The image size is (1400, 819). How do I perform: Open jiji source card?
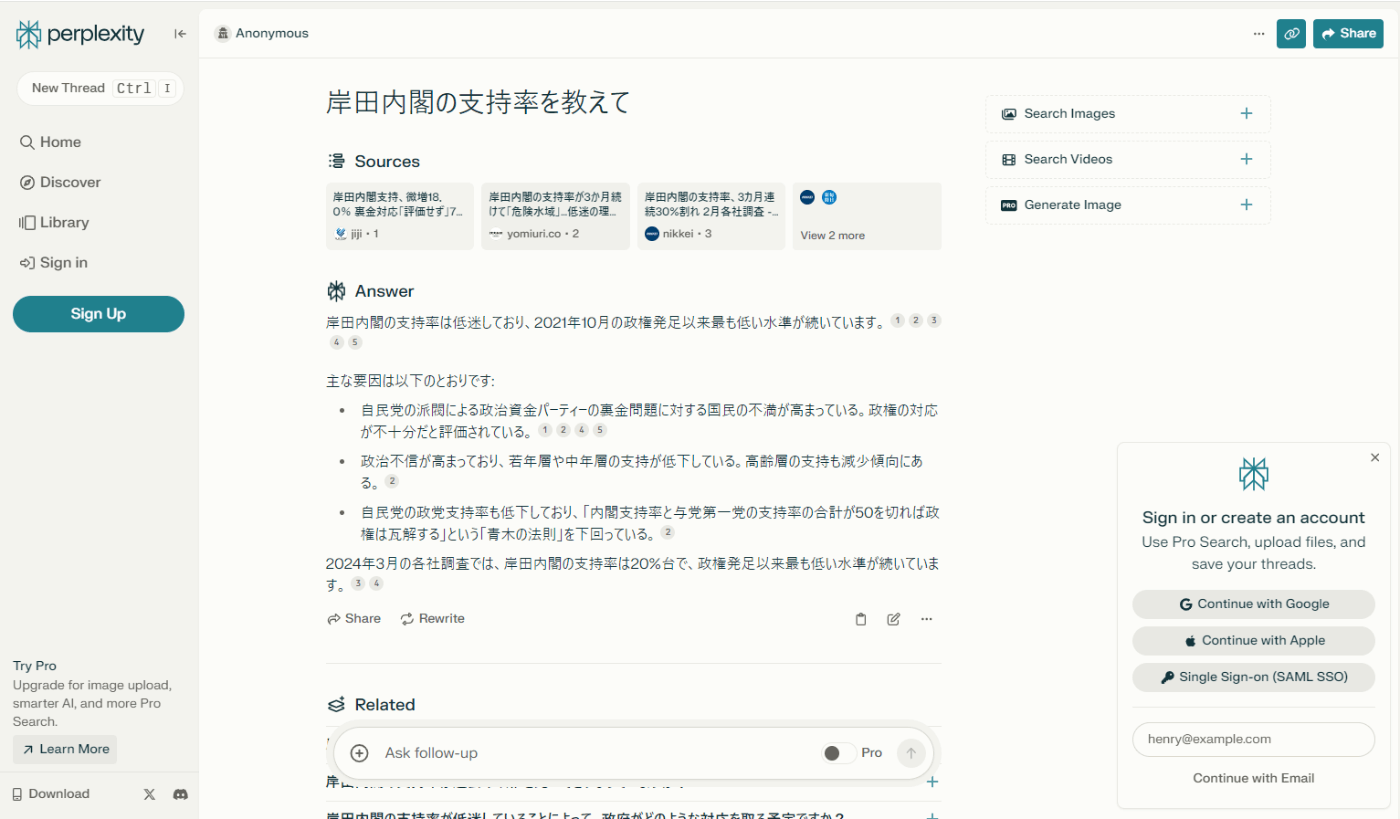400,216
